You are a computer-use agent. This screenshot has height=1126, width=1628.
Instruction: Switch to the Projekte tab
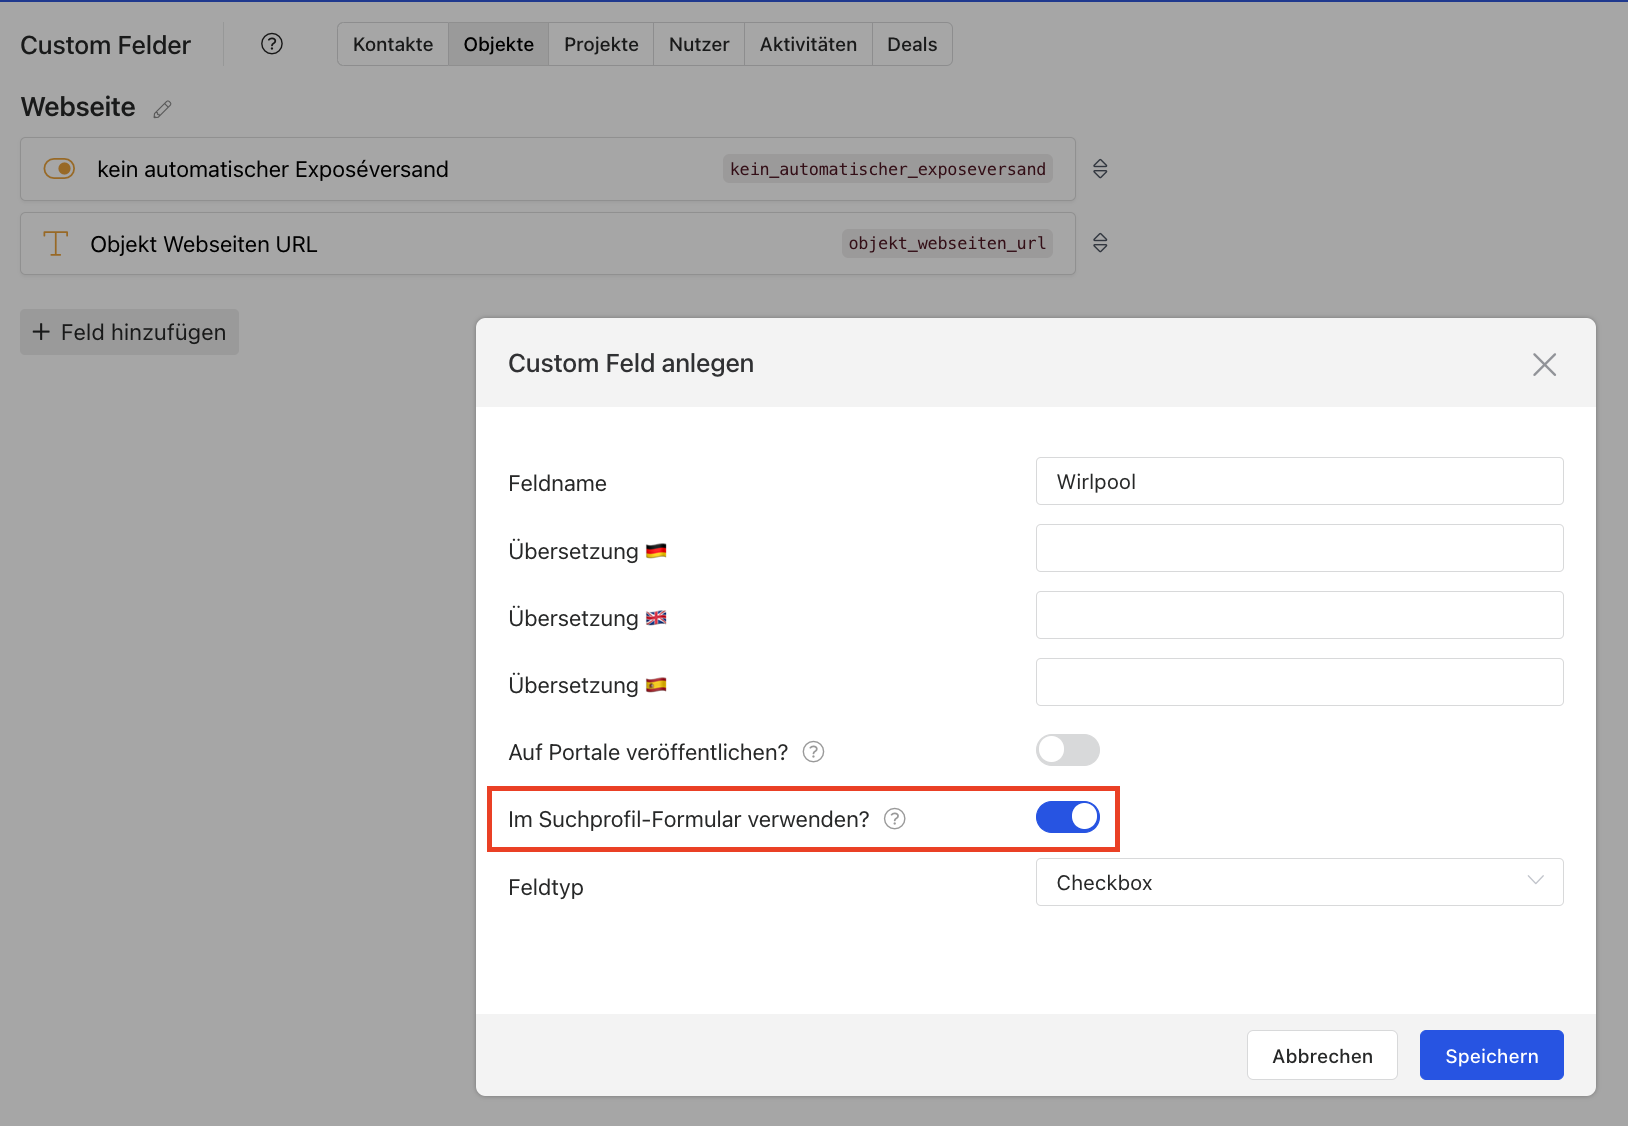(601, 45)
